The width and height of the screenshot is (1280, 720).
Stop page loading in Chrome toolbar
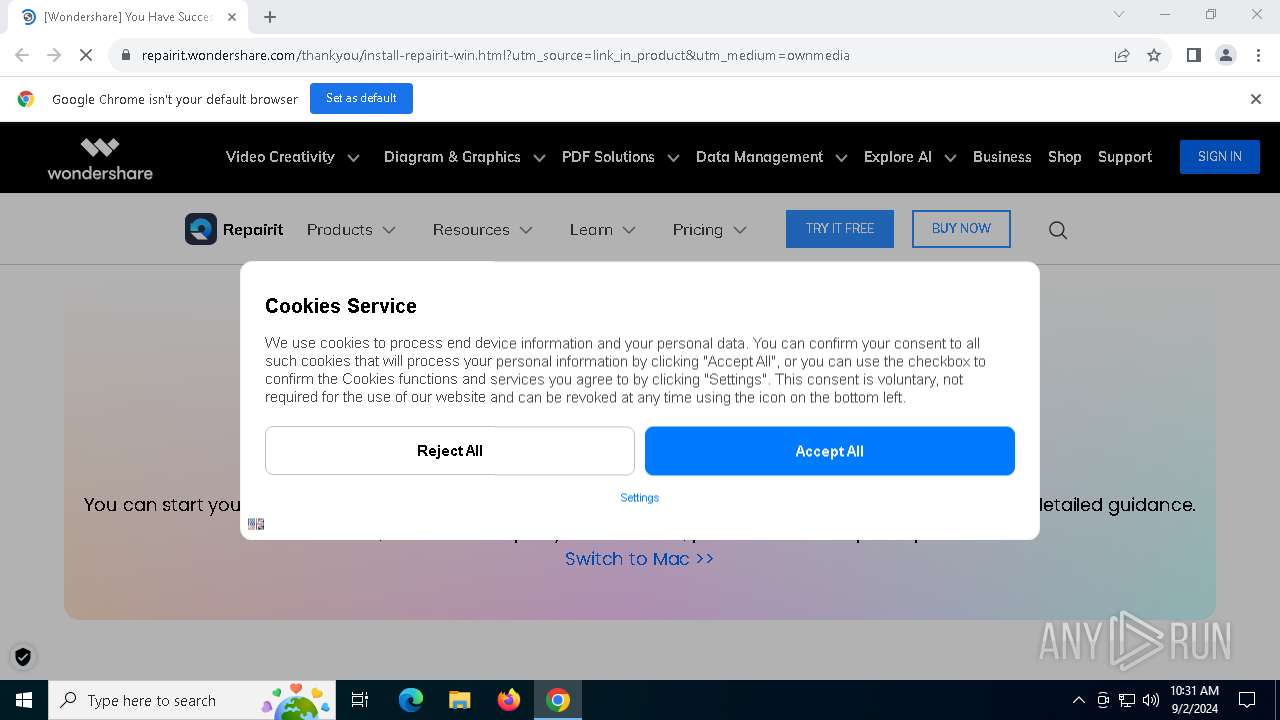[x=86, y=55]
